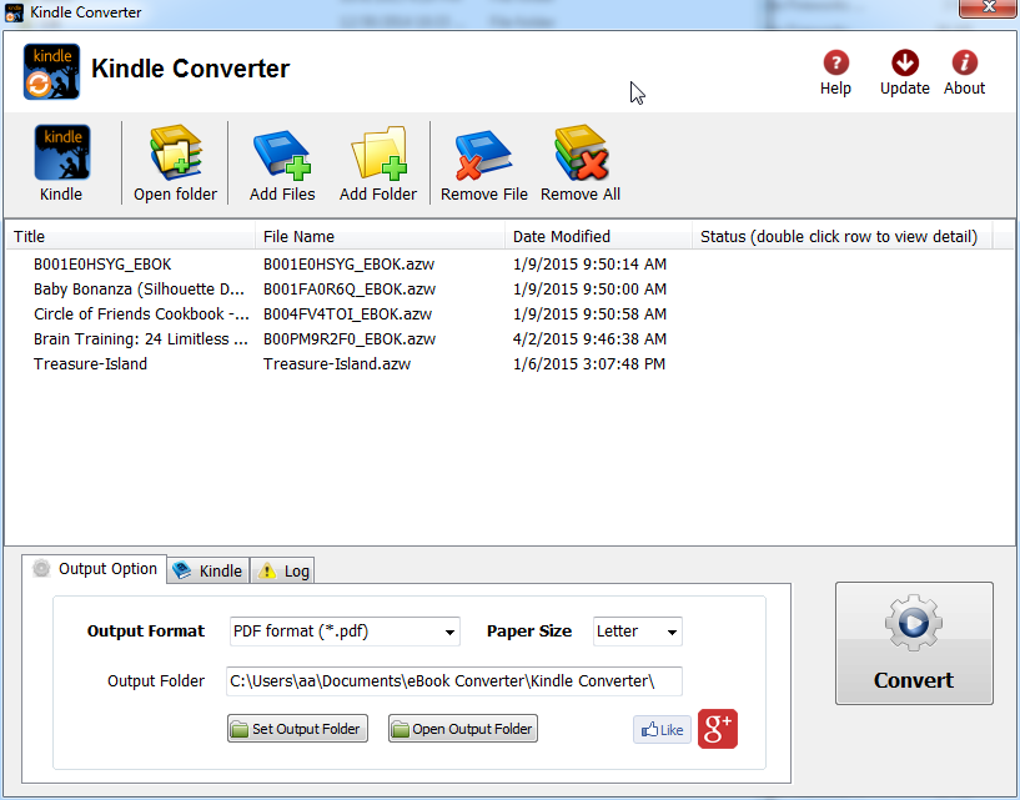Screen dimensions: 1020x800
Task: Sort by the Date Modified column header
Action: [x=598, y=236]
